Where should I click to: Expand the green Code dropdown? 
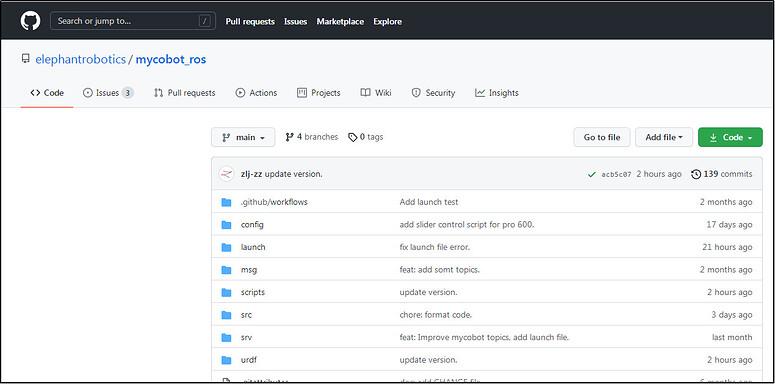tap(730, 137)
